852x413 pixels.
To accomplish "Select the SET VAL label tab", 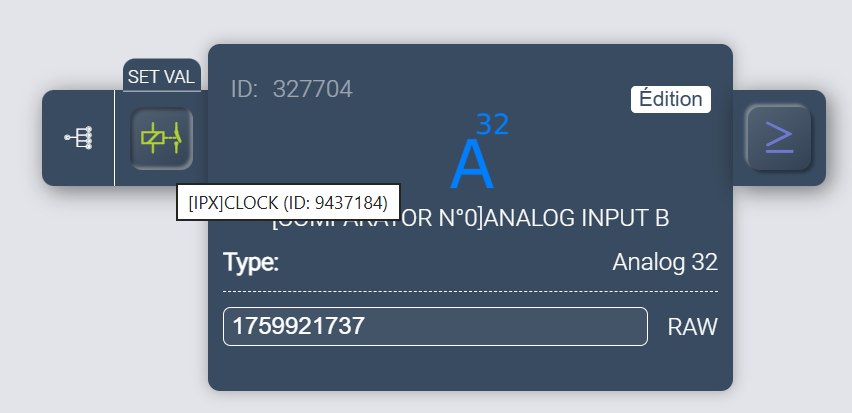I will [x=162, y=76].
